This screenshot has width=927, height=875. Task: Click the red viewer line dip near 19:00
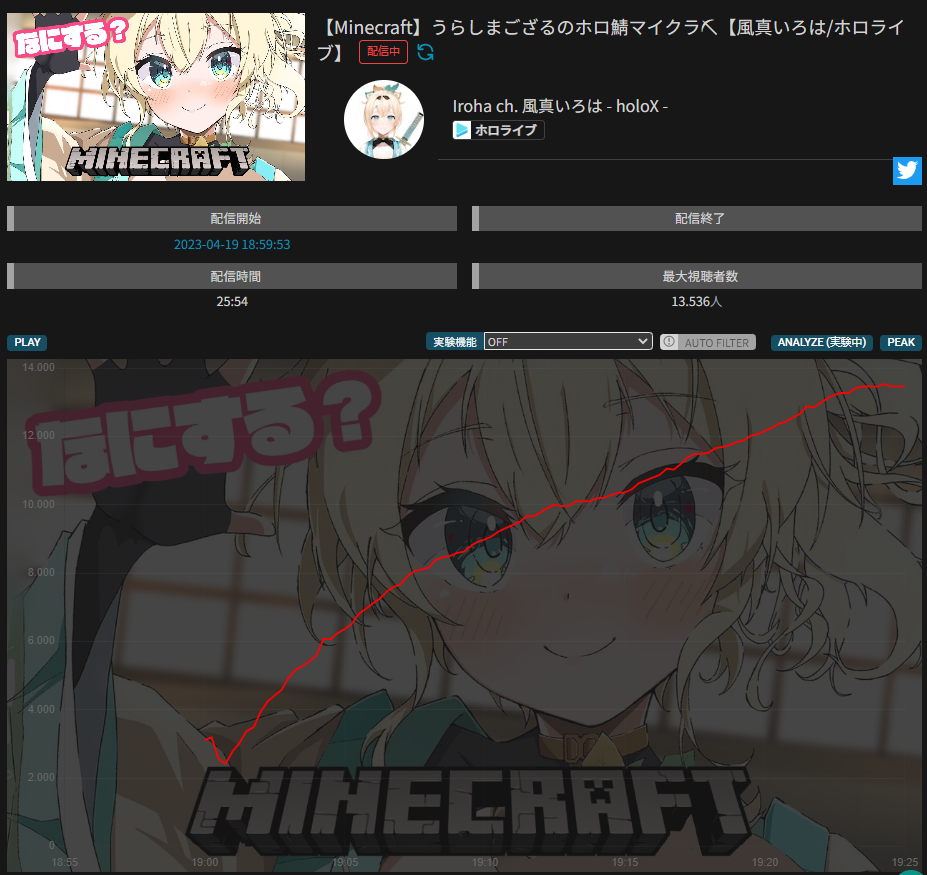(x=225, y=761)
